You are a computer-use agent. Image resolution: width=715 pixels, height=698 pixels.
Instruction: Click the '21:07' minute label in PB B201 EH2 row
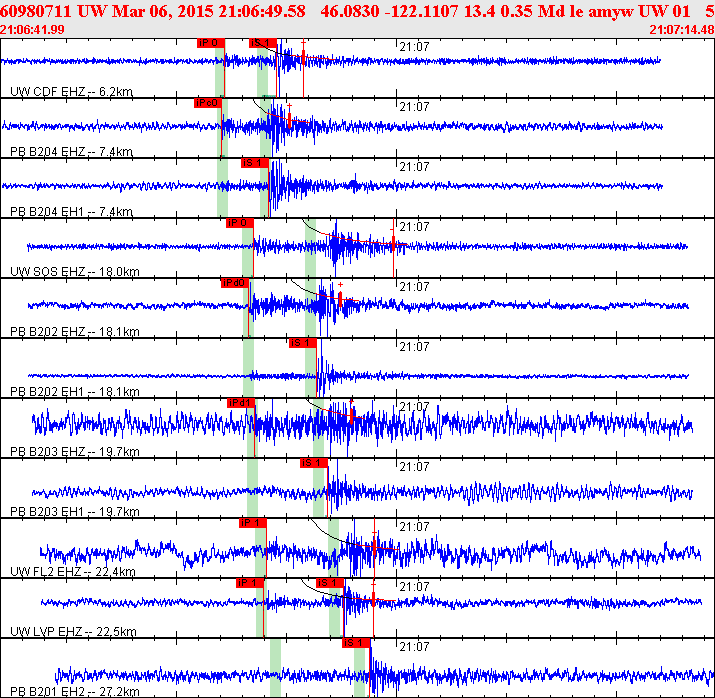[414, 647]
